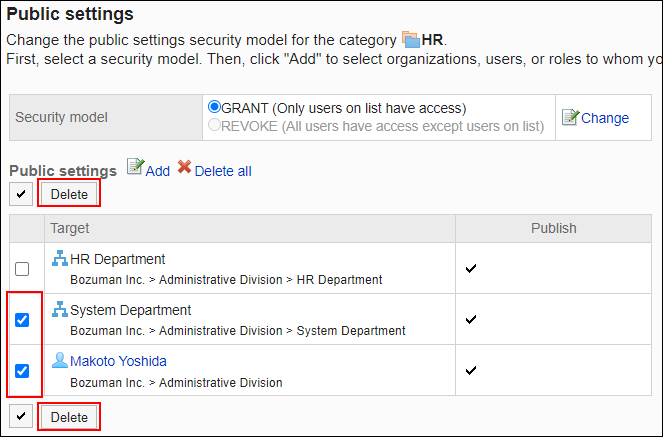663x437 pixels.
Task: Click the System Department breadcrumb path text
Action: tap(238, 330)
